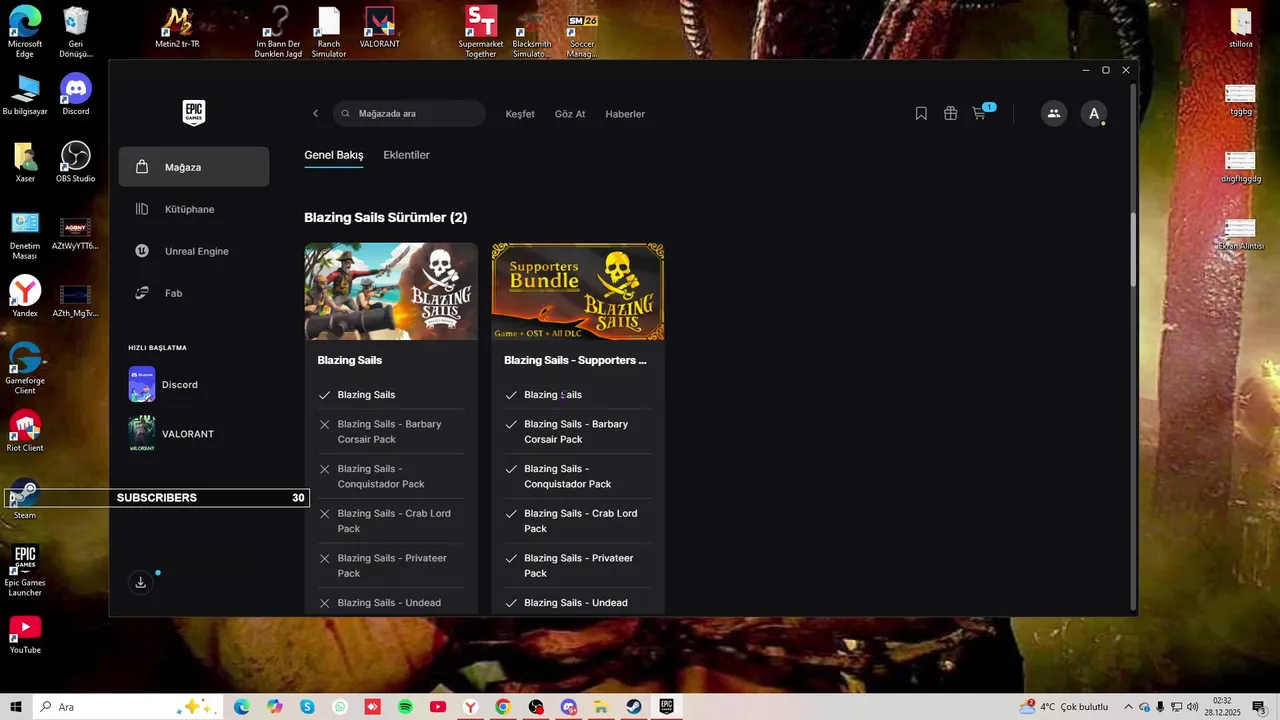Expand the system tray hidden icons chevron
Image resolution: width=1280 pixels, height=720 pixels.
point(1128,707)
